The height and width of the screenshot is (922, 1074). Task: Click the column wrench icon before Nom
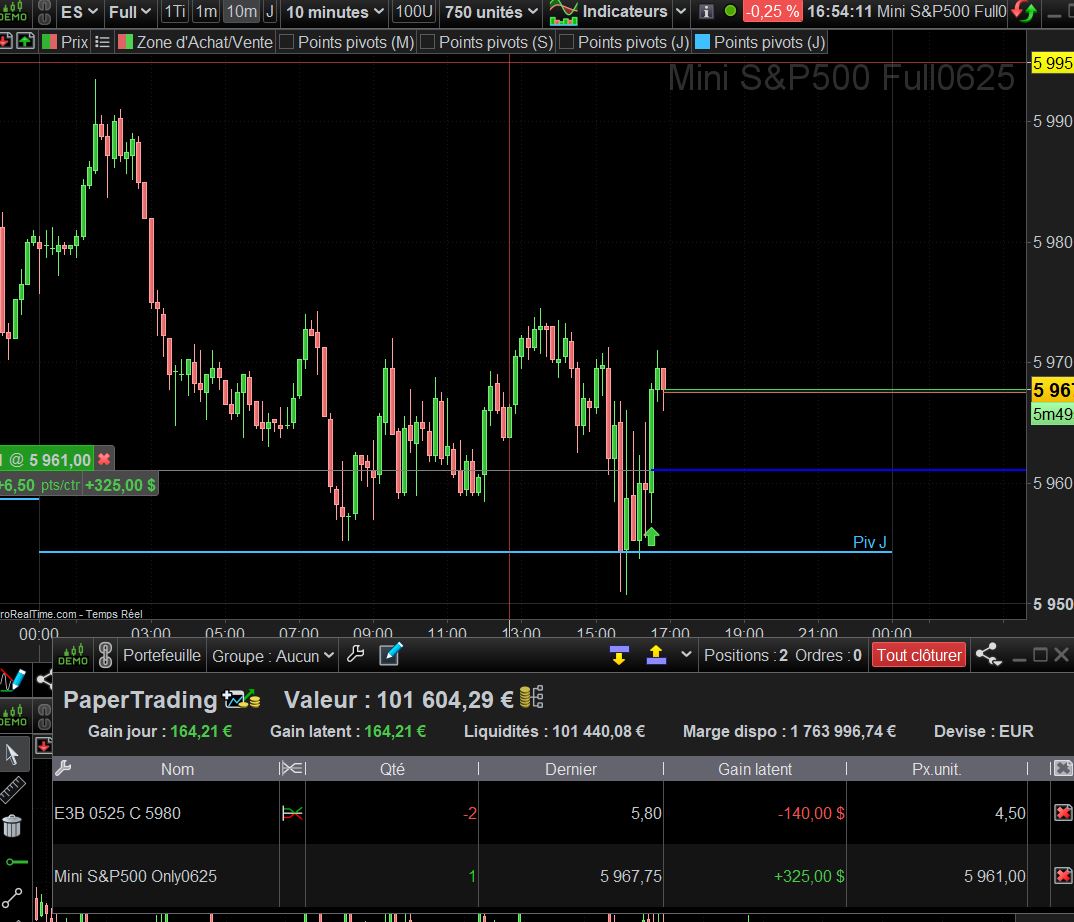[x=63, y=769]
